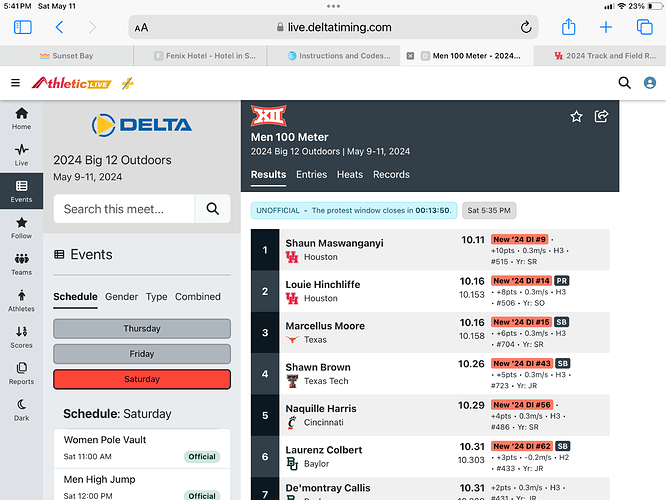Choose the Schedule events filter
This screenshot has width=666, height=500.
pos(75,297)
